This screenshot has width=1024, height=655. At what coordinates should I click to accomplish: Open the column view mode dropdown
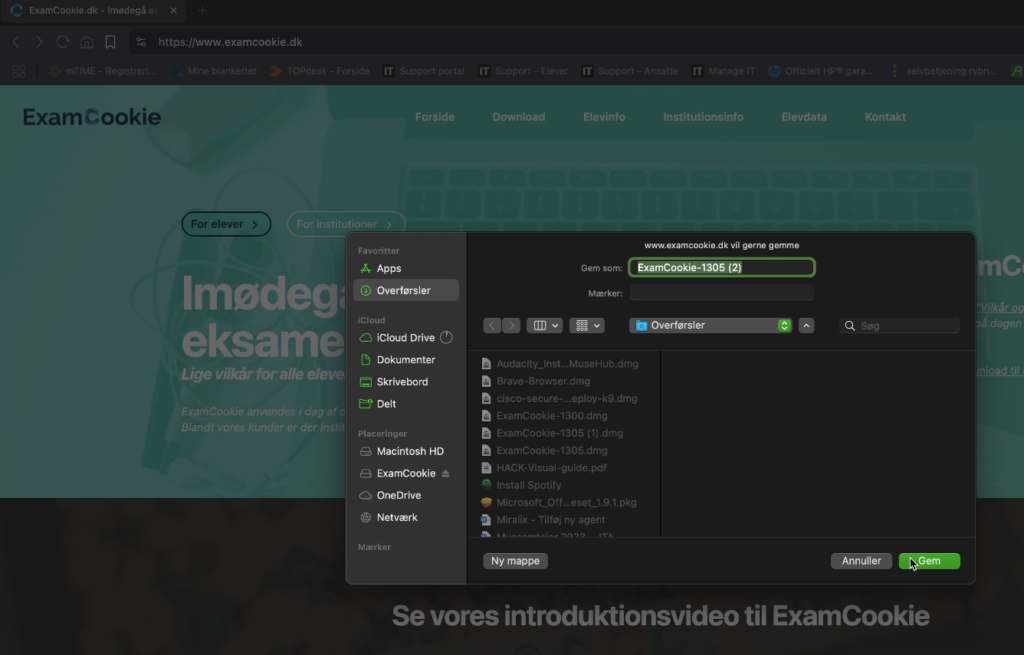(x=547, y=325)
